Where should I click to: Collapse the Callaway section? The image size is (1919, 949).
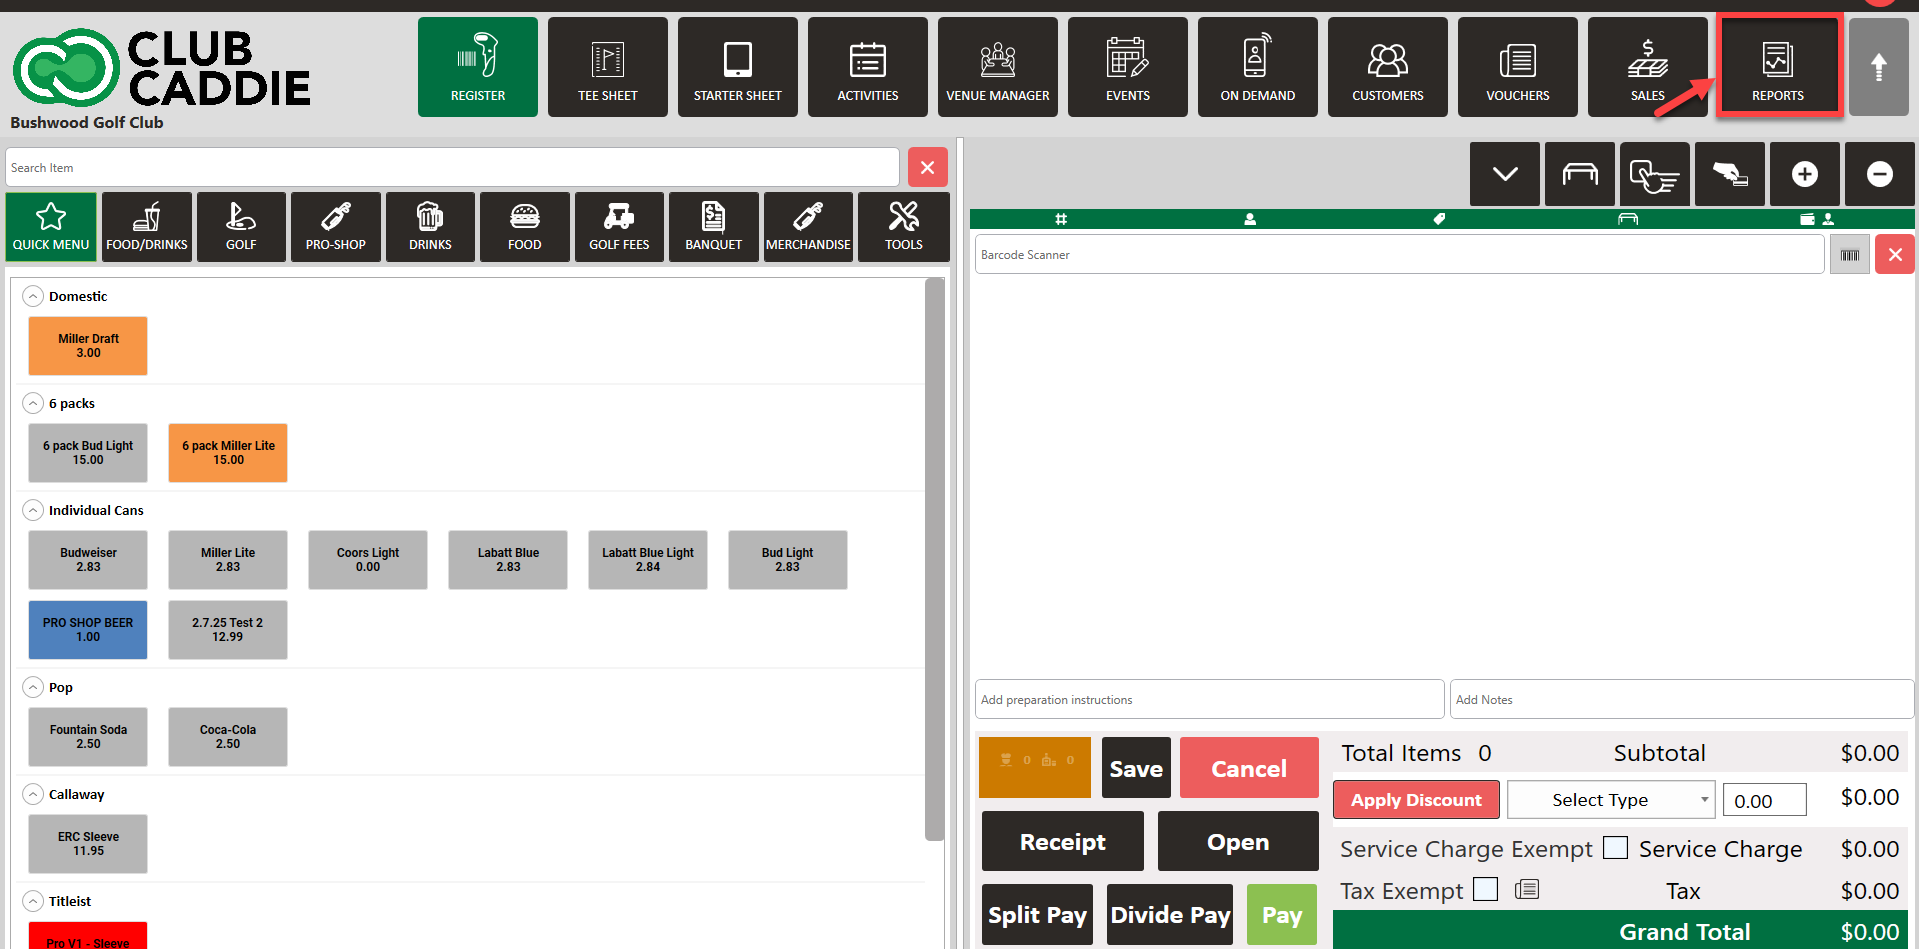(x=33, y=794)
